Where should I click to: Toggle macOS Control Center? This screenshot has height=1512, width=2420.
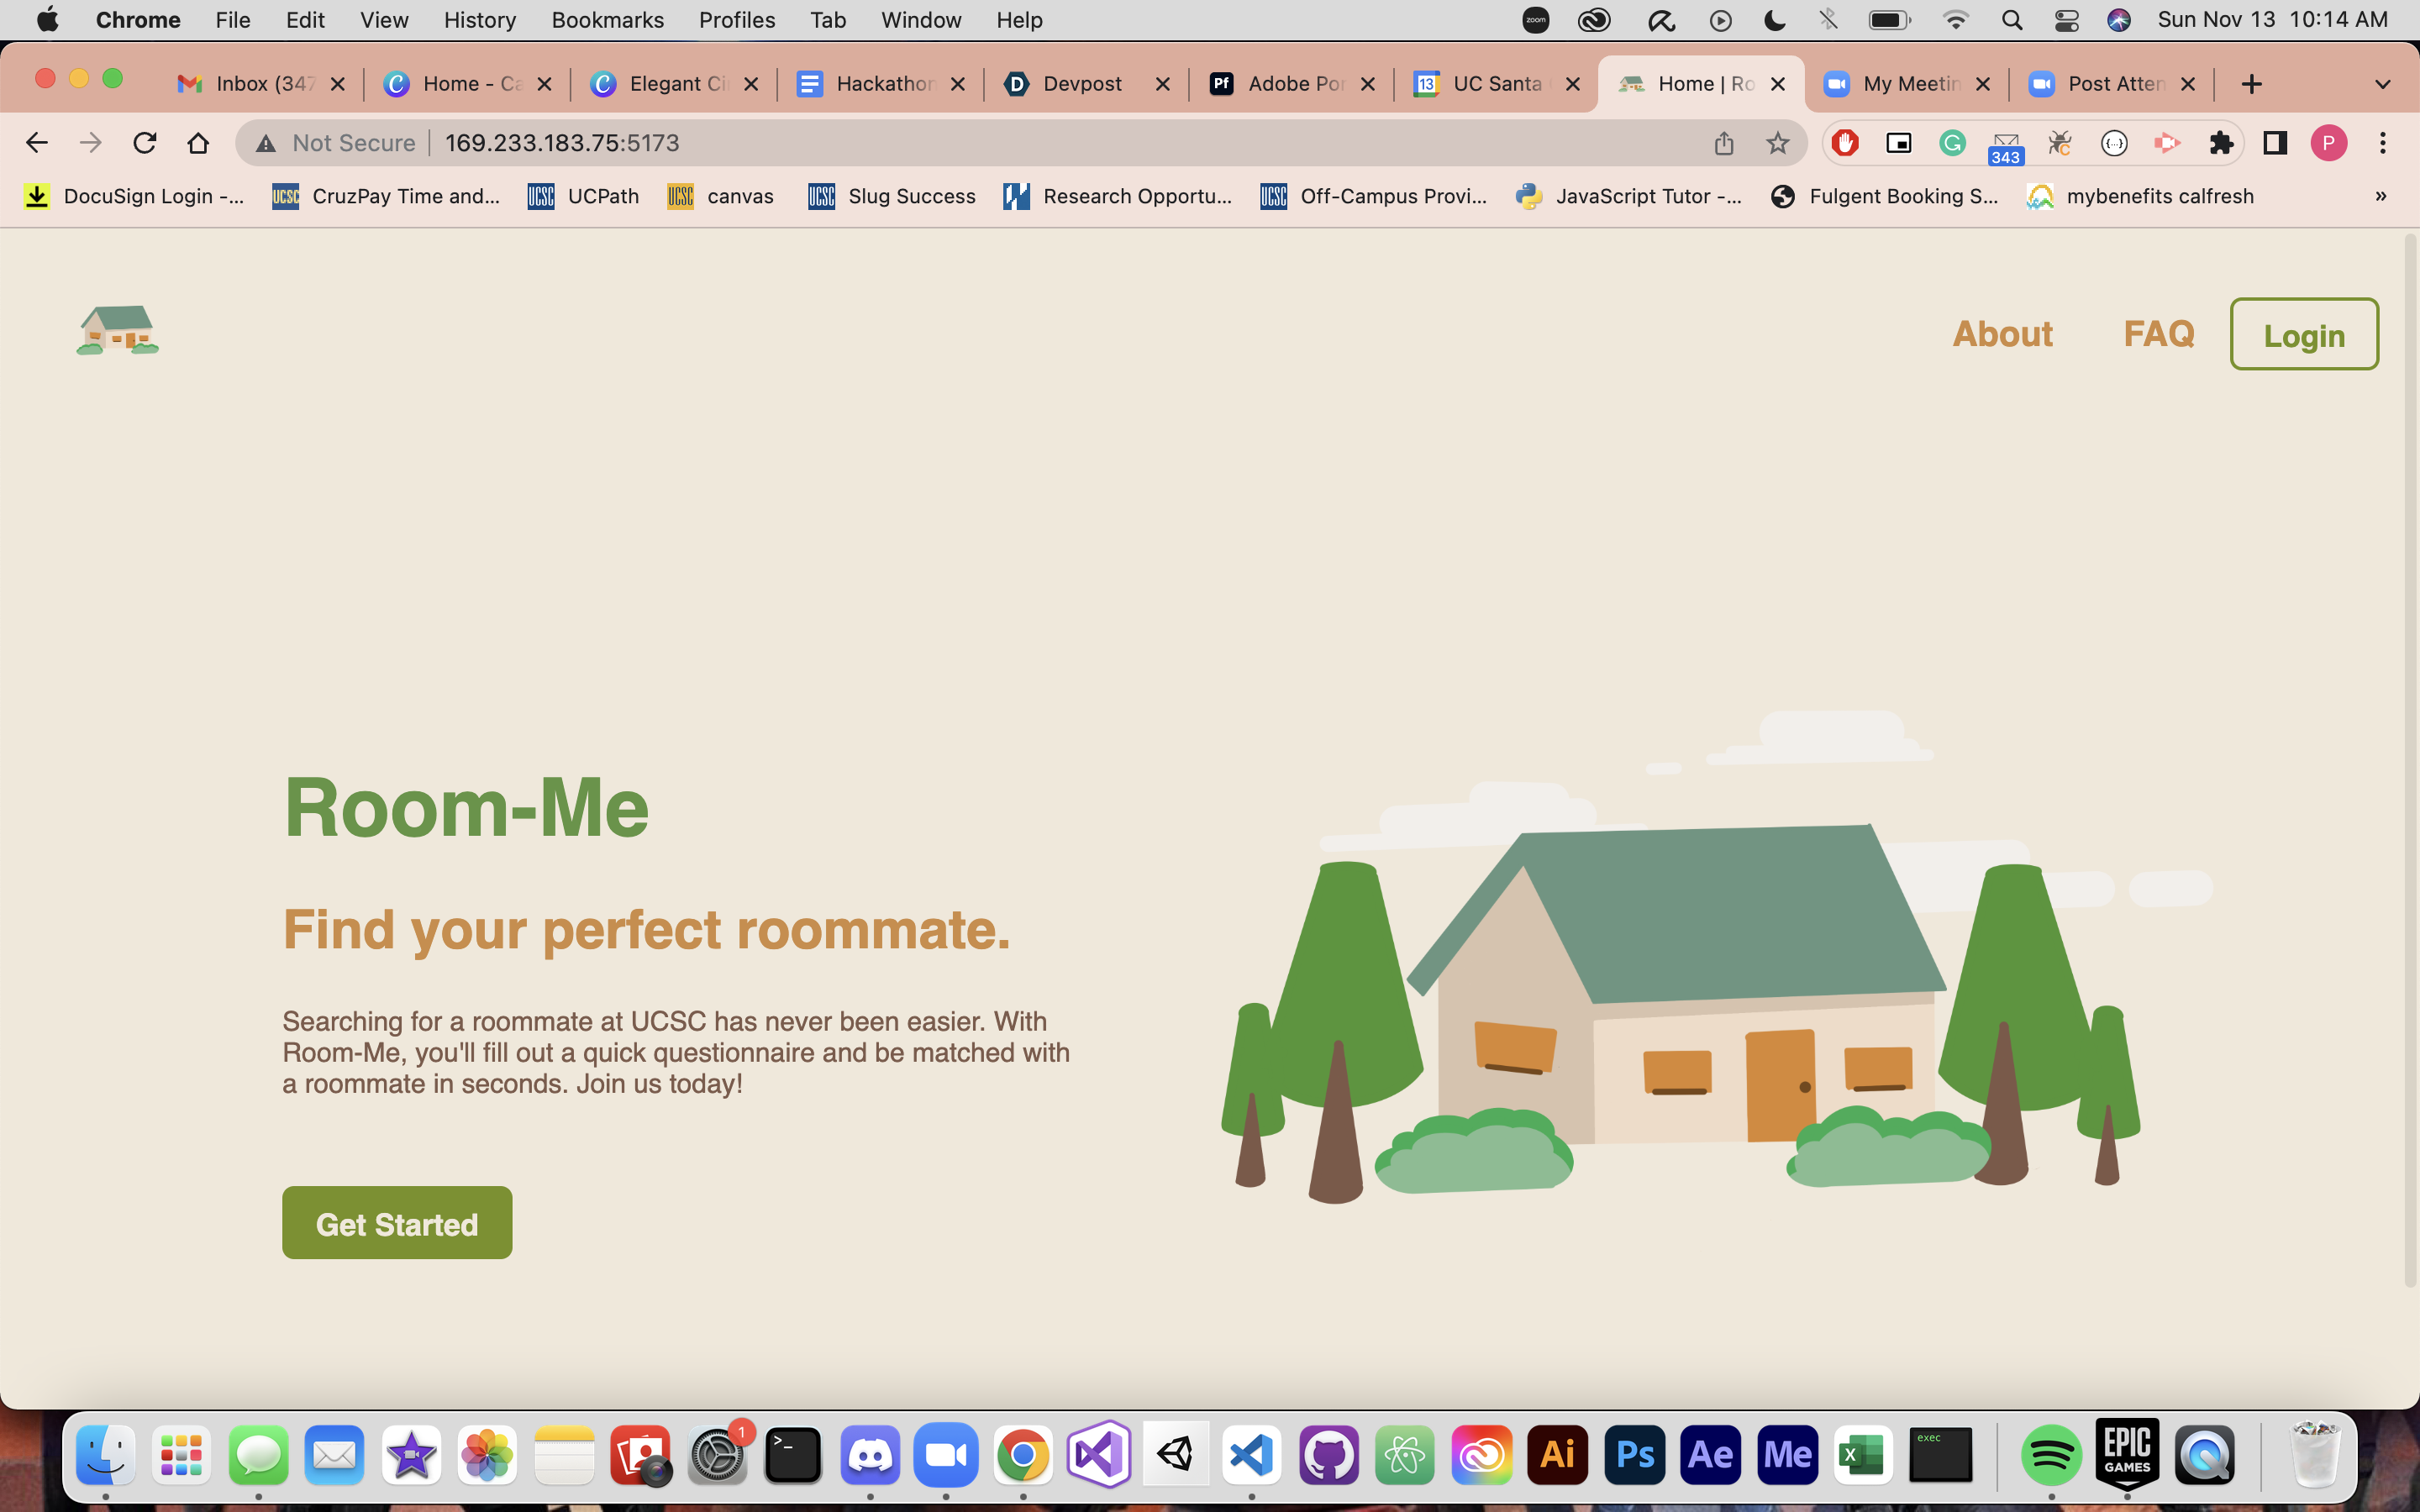point(2066,20)
